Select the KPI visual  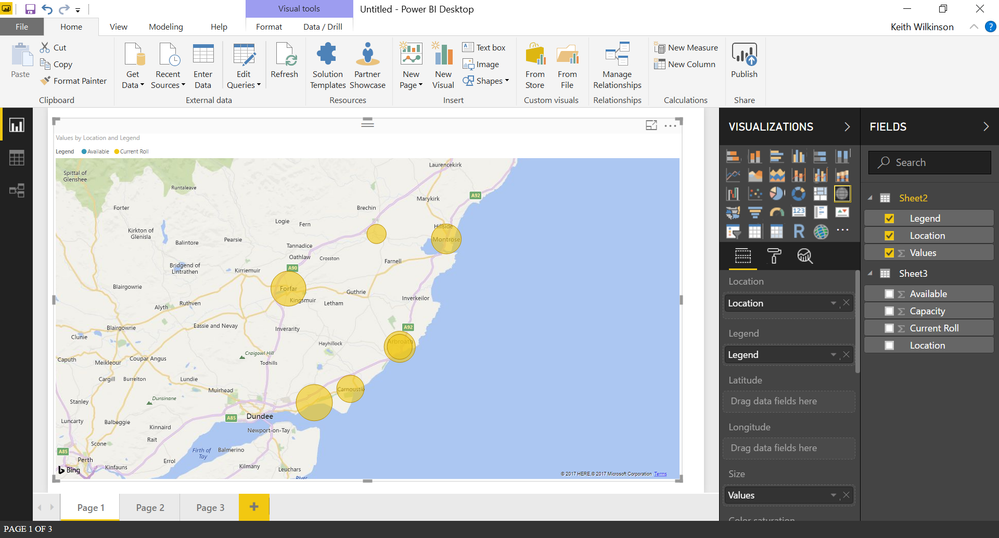tap(842, 212)
